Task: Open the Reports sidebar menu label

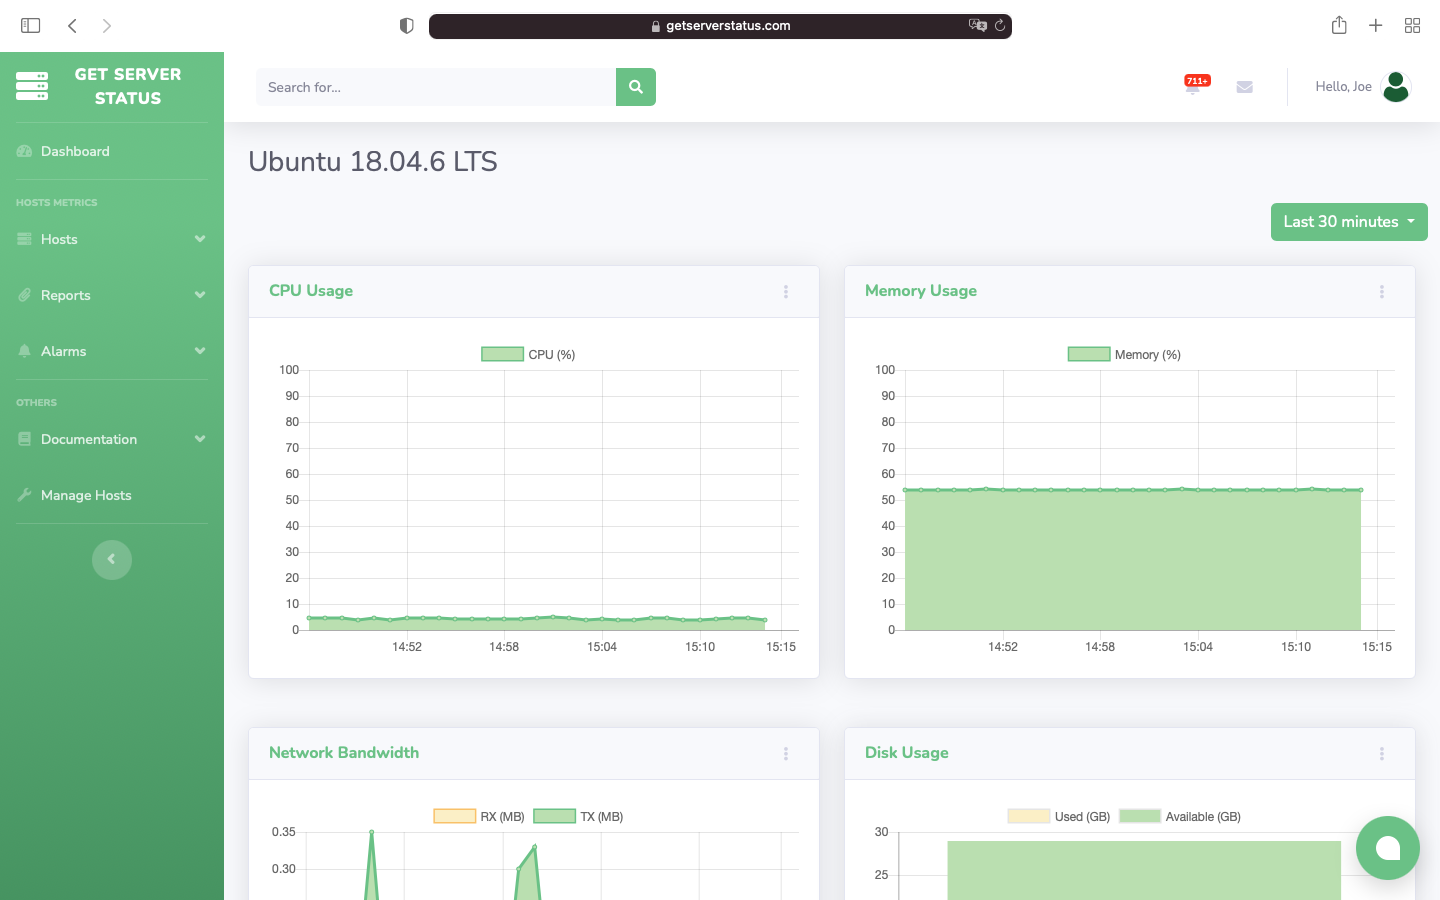Action: pyautogui.click(x=66, y=295)
